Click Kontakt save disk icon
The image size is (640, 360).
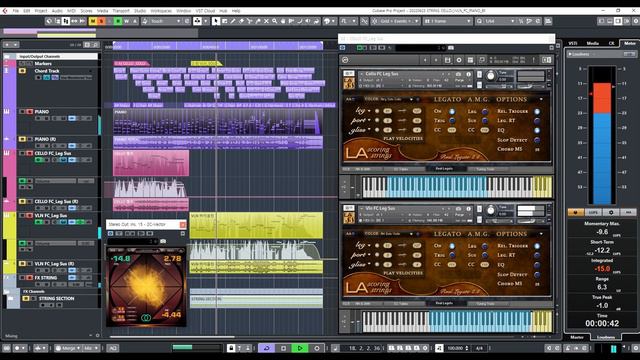[448, 60]
